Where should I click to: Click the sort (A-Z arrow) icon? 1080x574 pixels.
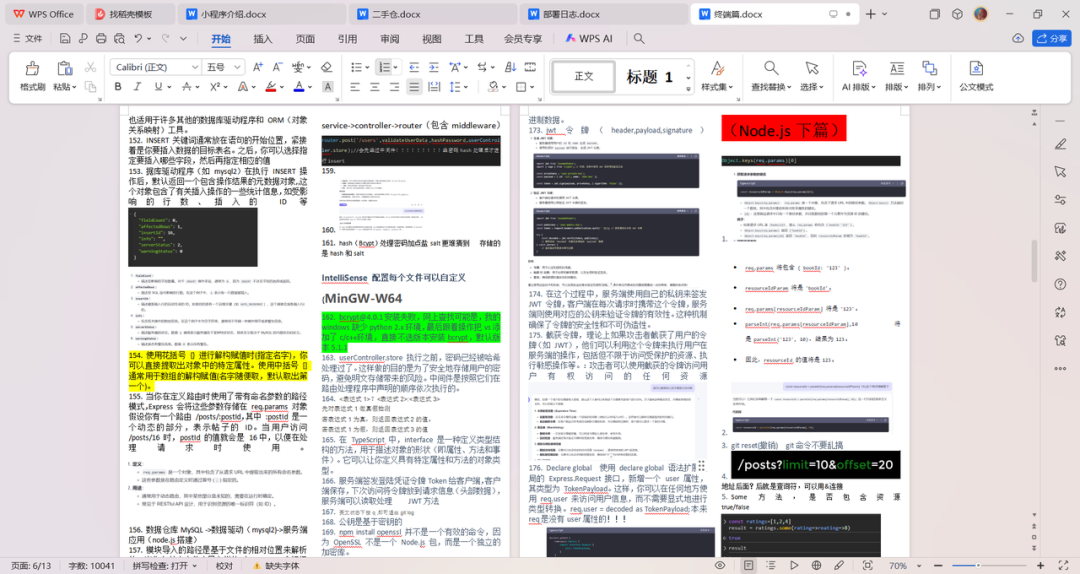click(510, 67)
